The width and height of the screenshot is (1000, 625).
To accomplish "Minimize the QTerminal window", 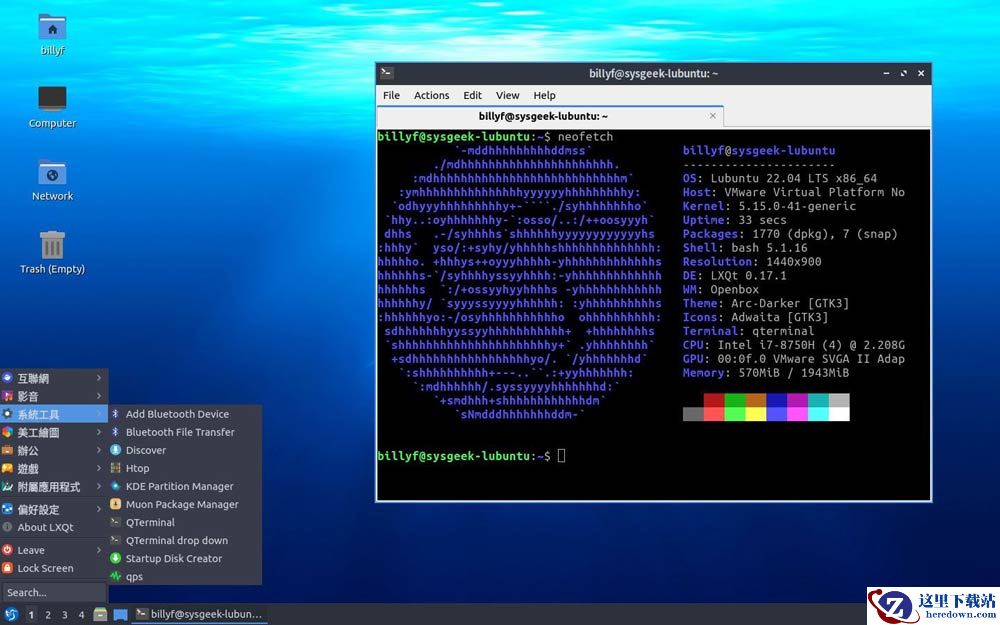I will 886,73.
